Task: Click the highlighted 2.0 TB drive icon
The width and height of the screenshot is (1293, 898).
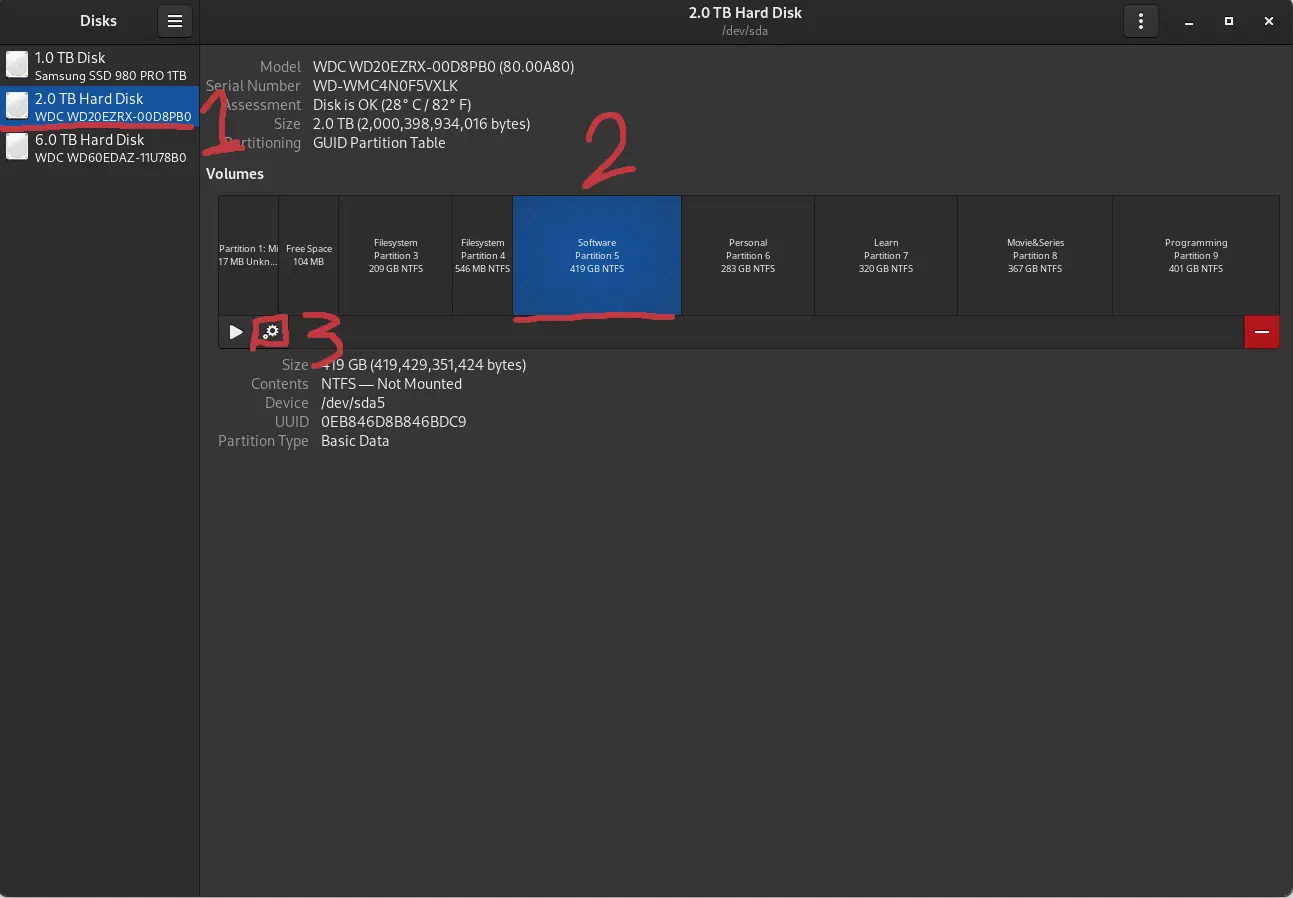Action: point(17,106)
